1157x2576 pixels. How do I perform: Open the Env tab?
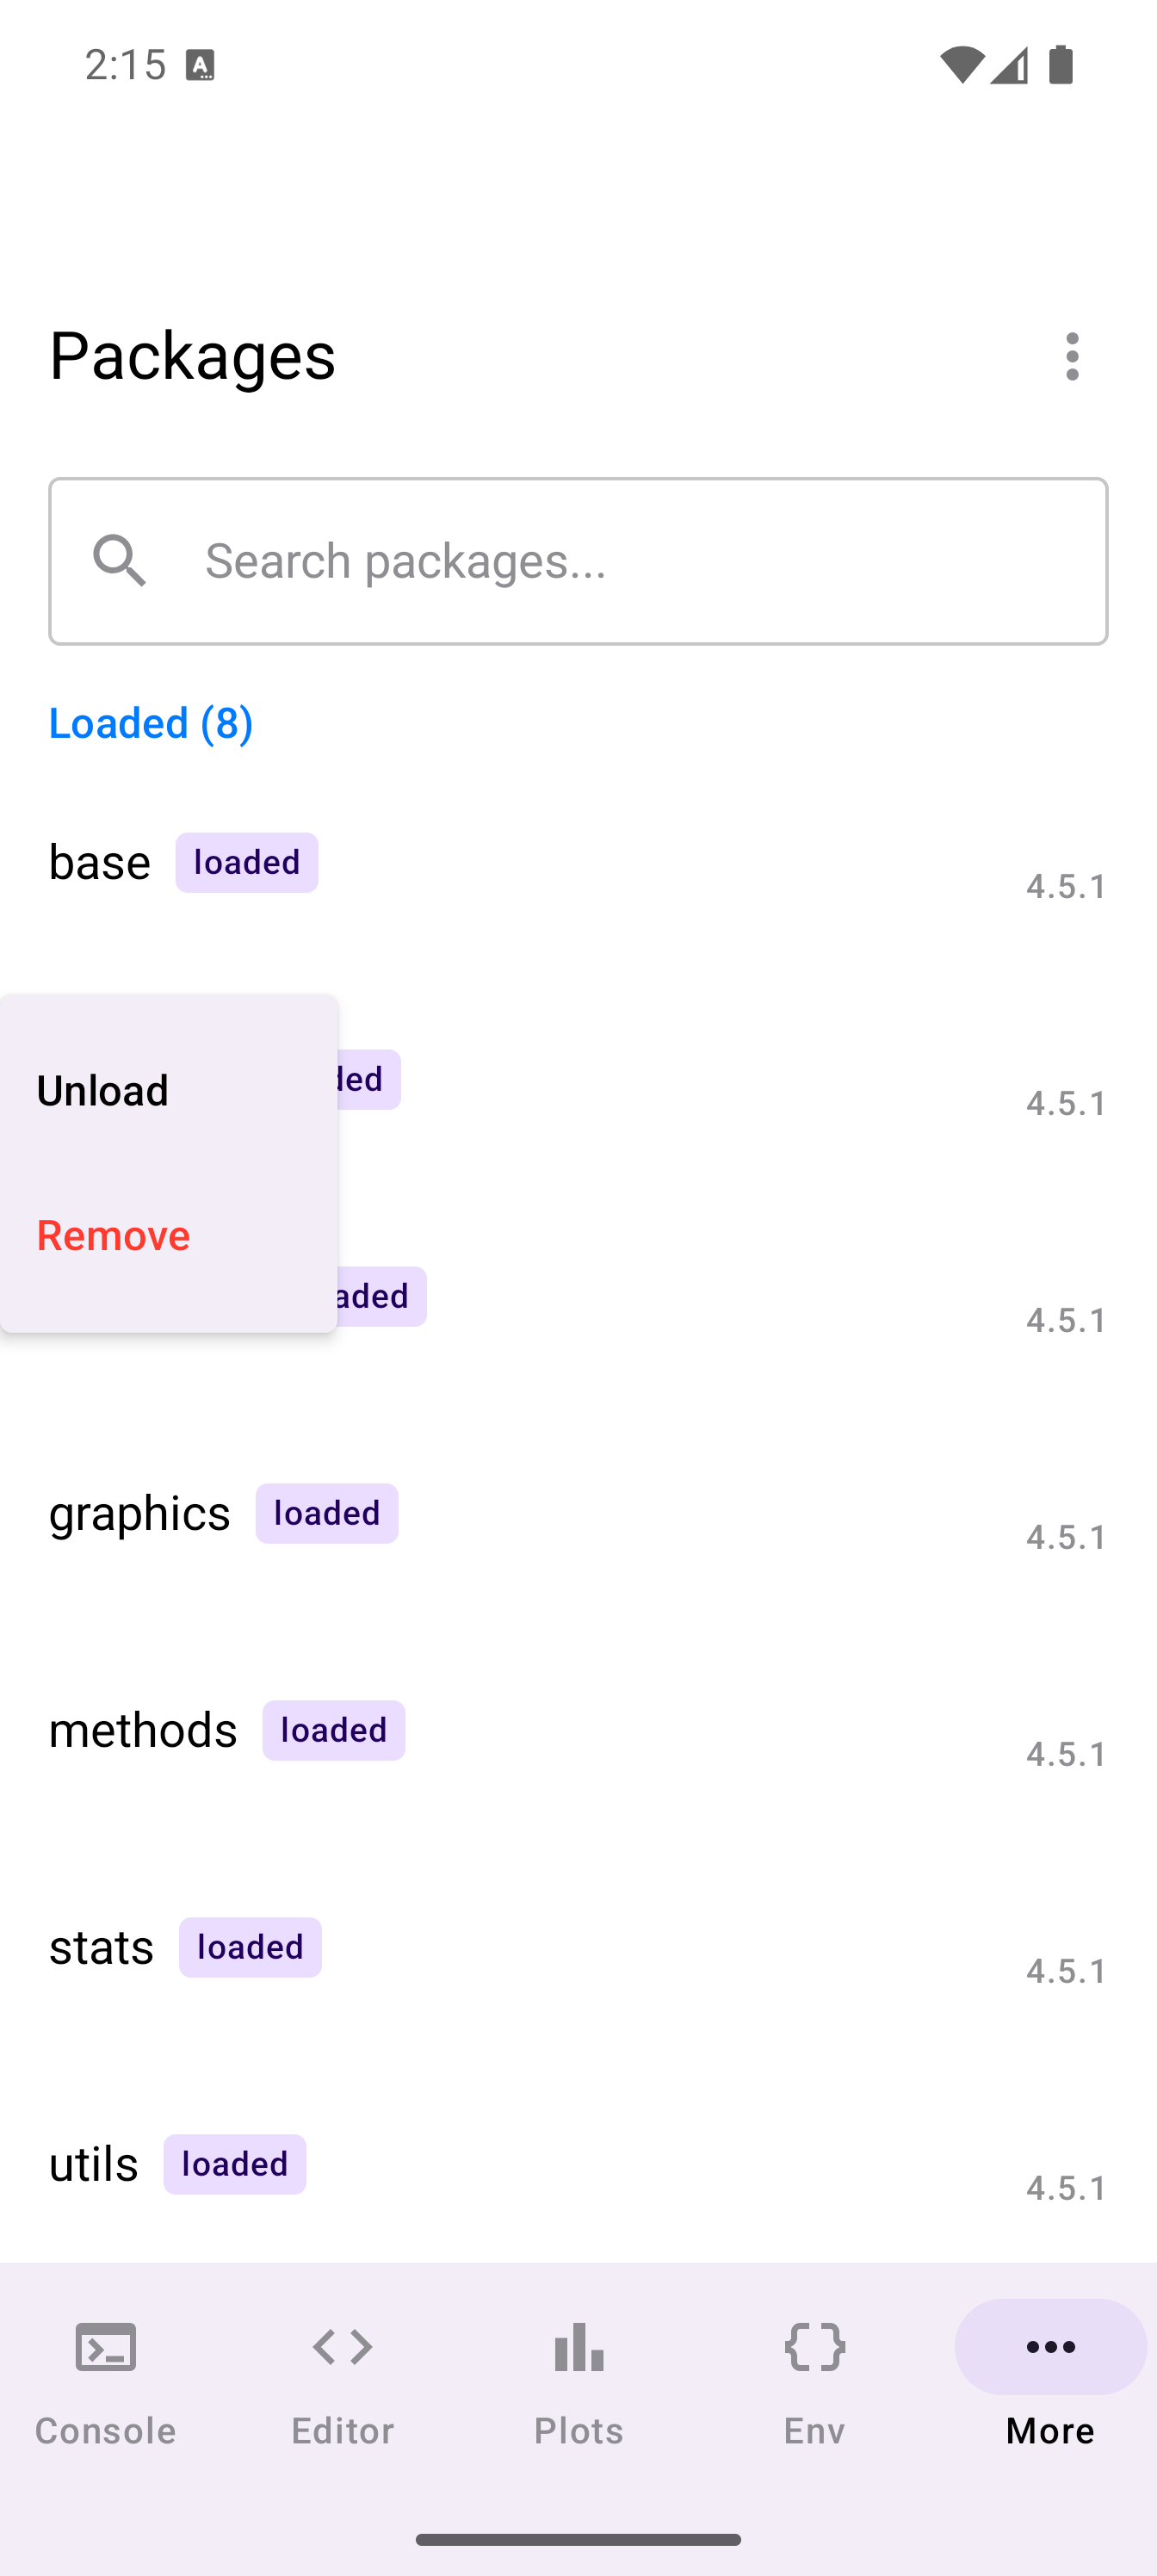(x=814, y=2383)
